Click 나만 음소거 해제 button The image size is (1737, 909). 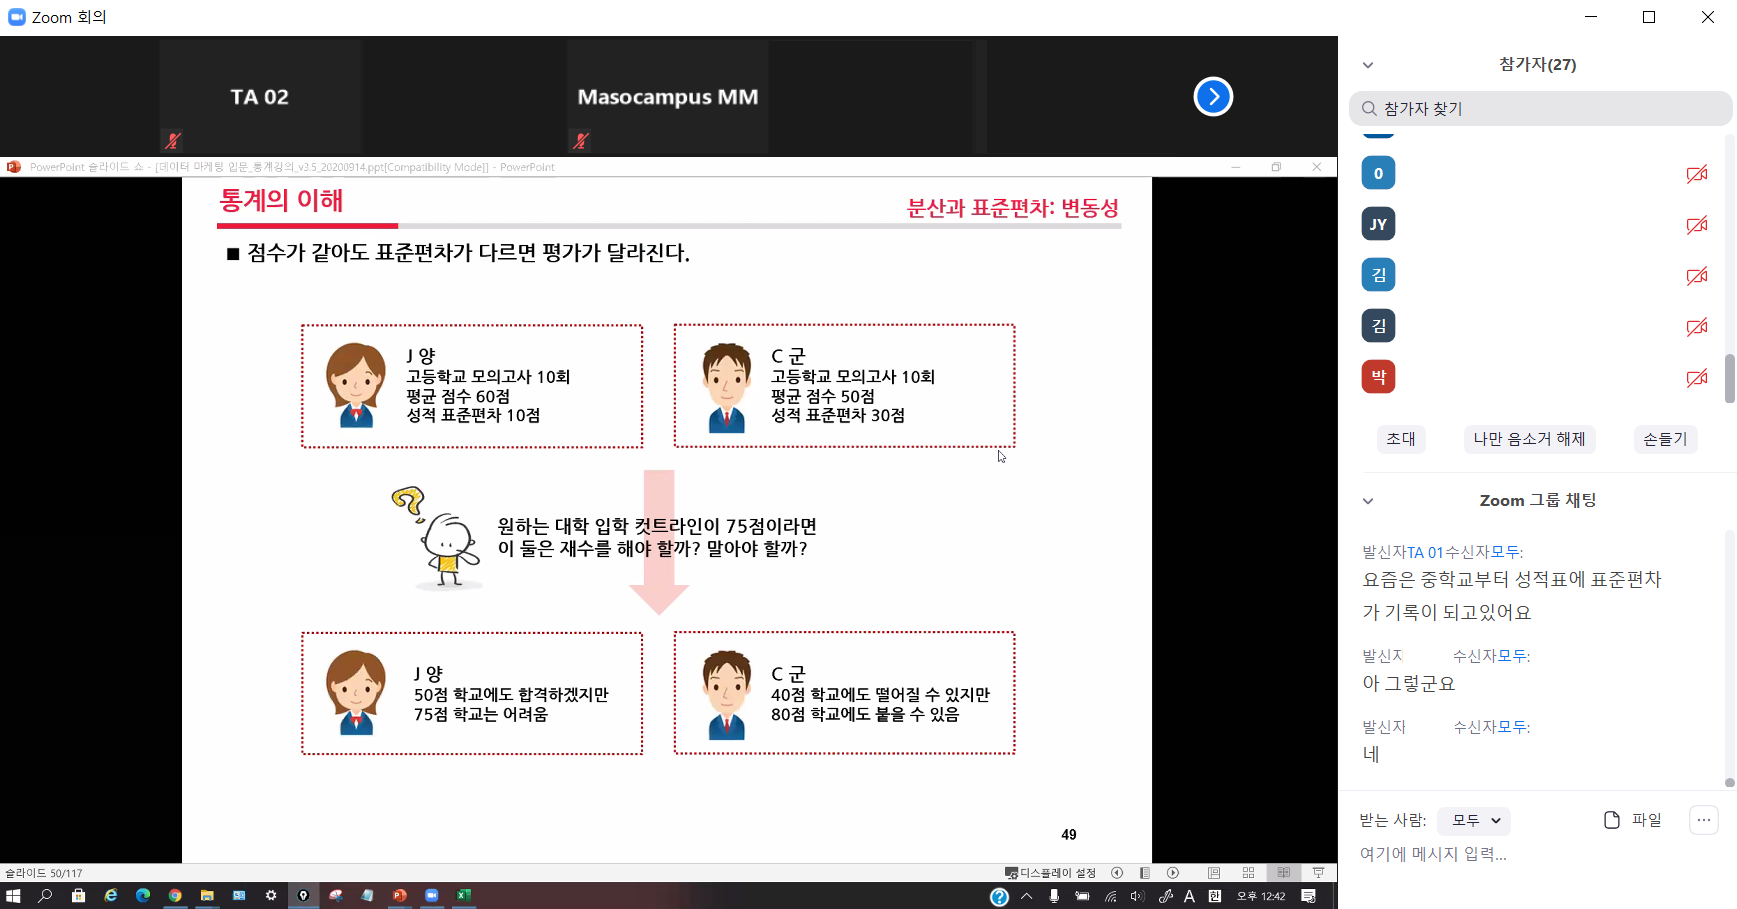[x=1528, y=439]
